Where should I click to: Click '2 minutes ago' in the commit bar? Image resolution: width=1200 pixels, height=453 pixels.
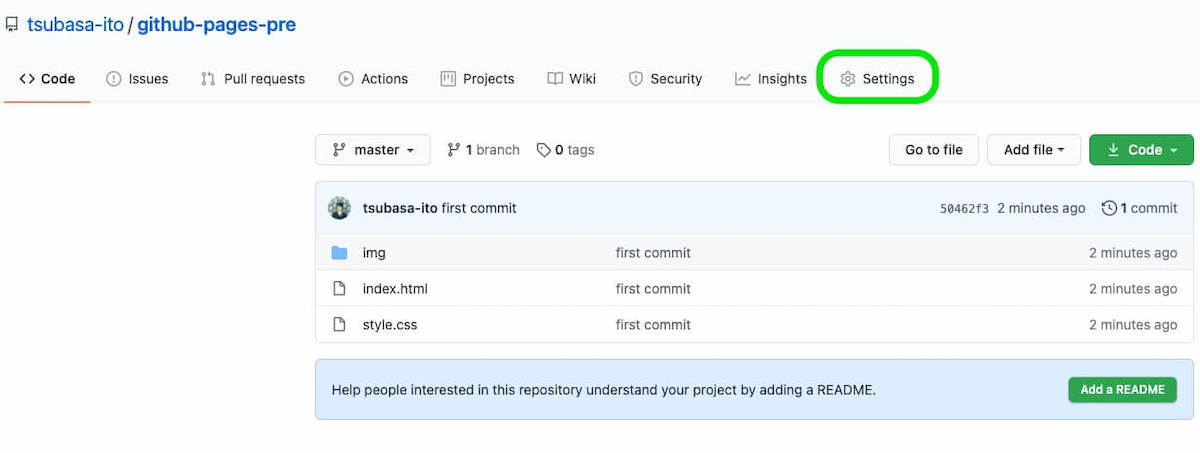1041,208
